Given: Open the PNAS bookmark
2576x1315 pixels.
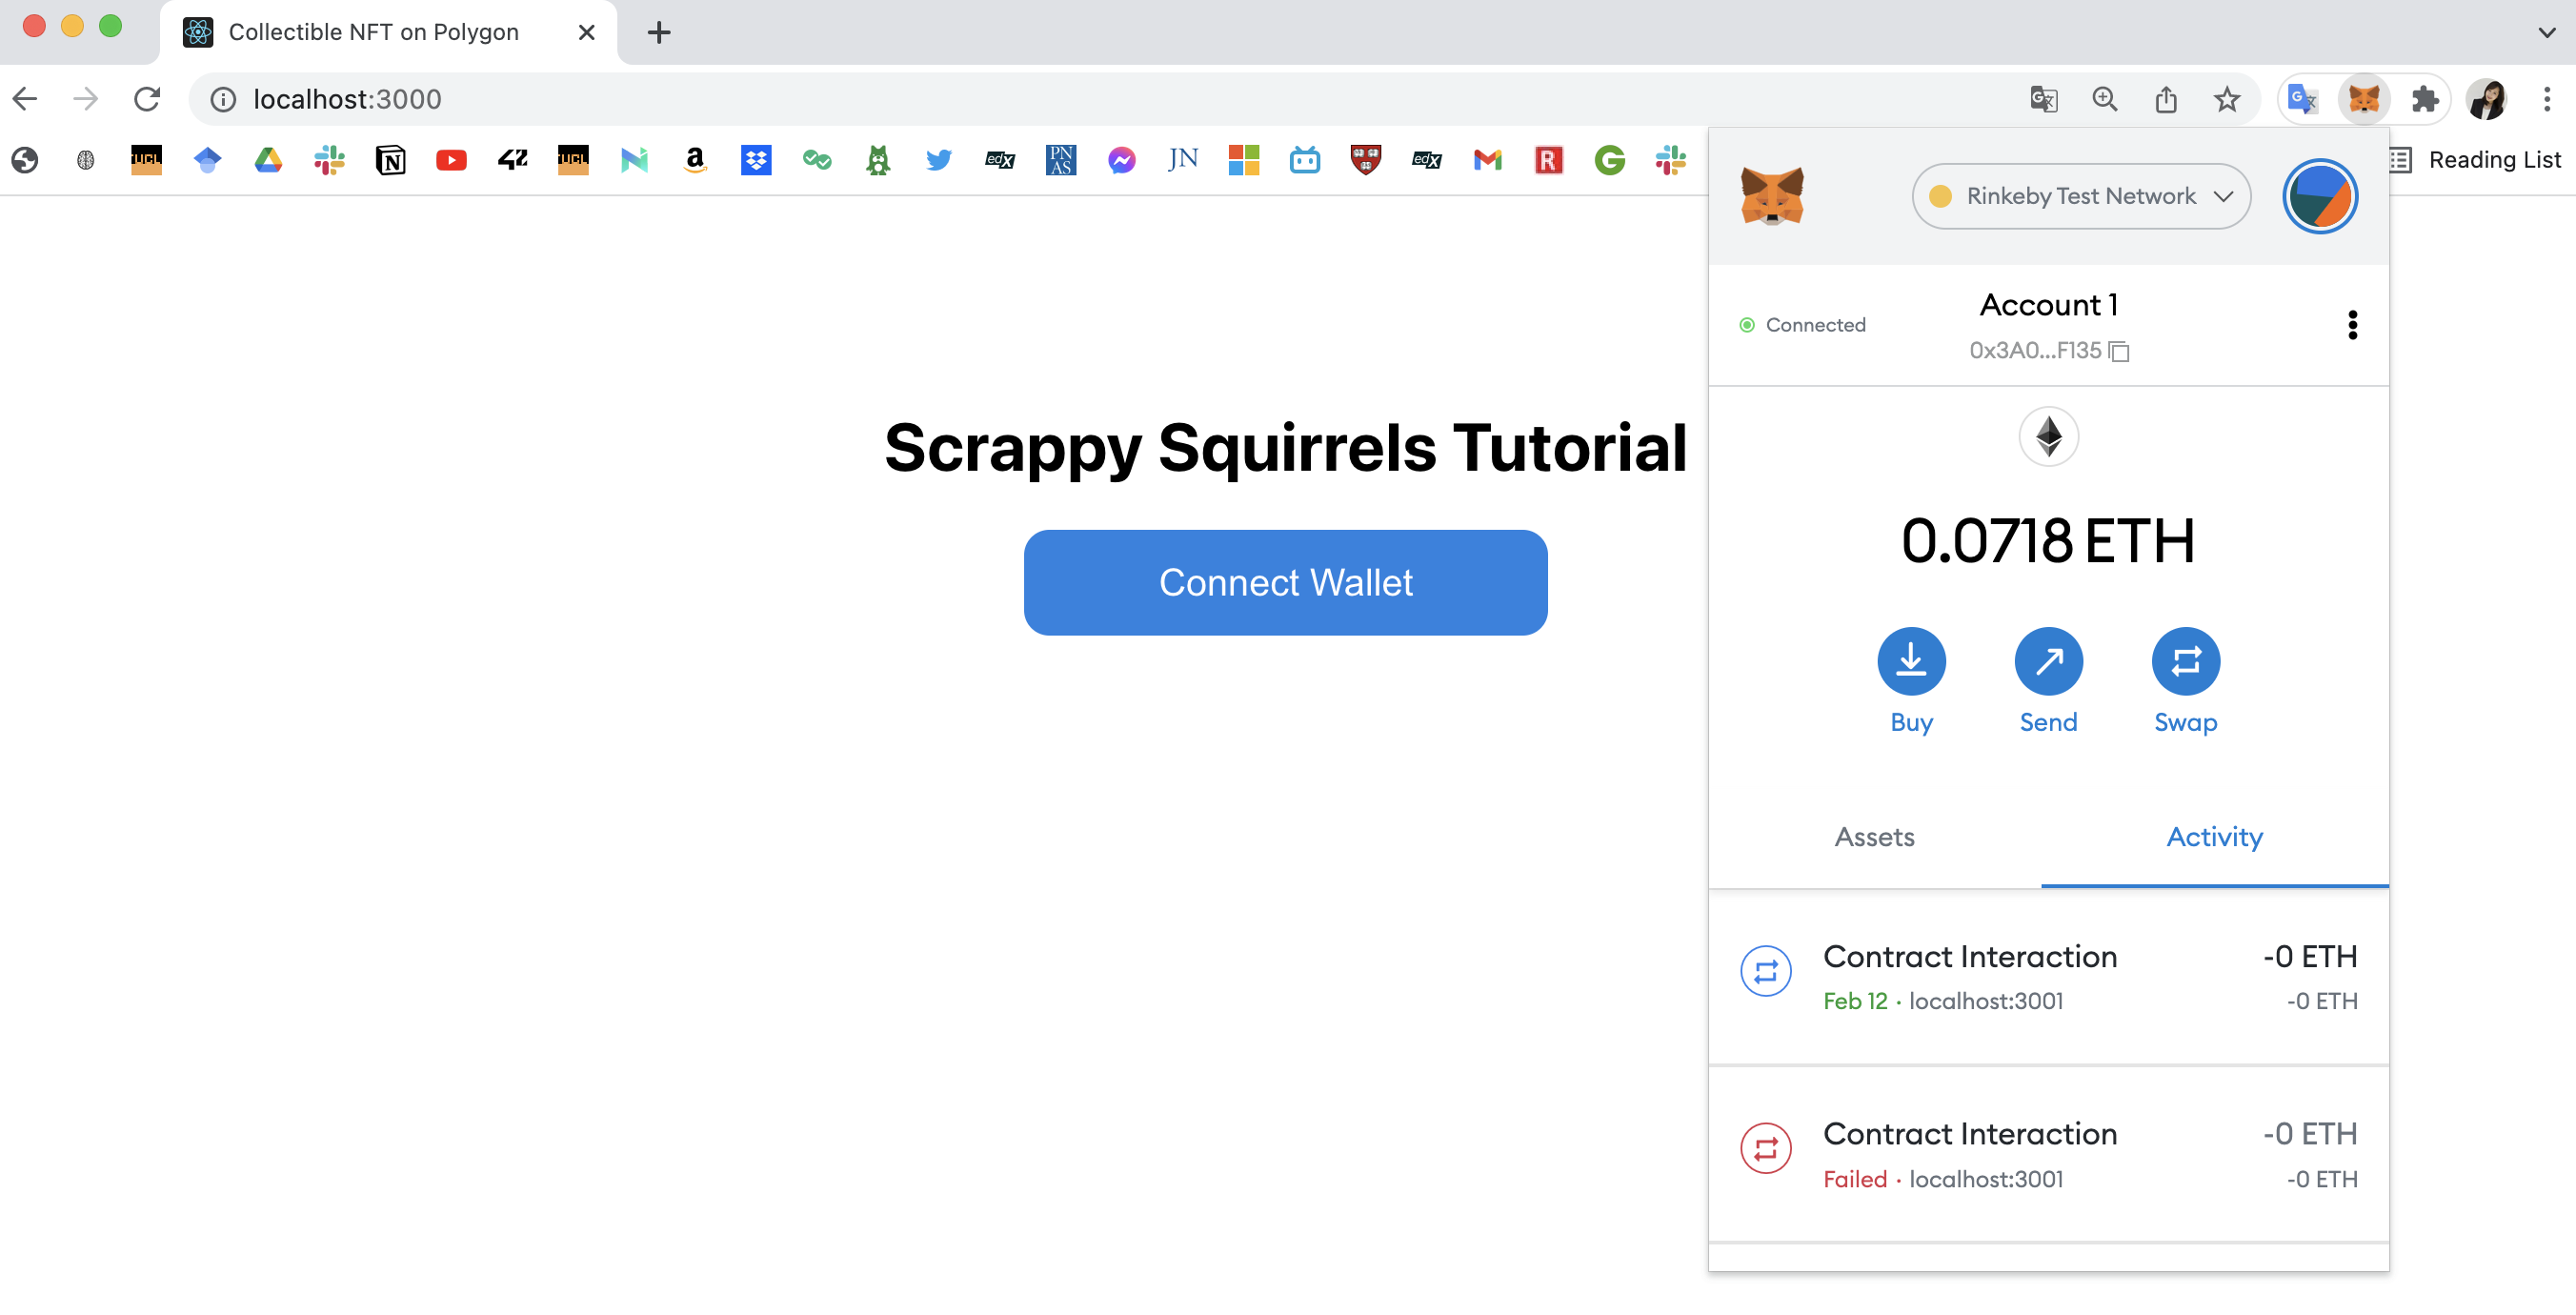Looking at the screenshot, I should [1060, 160].
